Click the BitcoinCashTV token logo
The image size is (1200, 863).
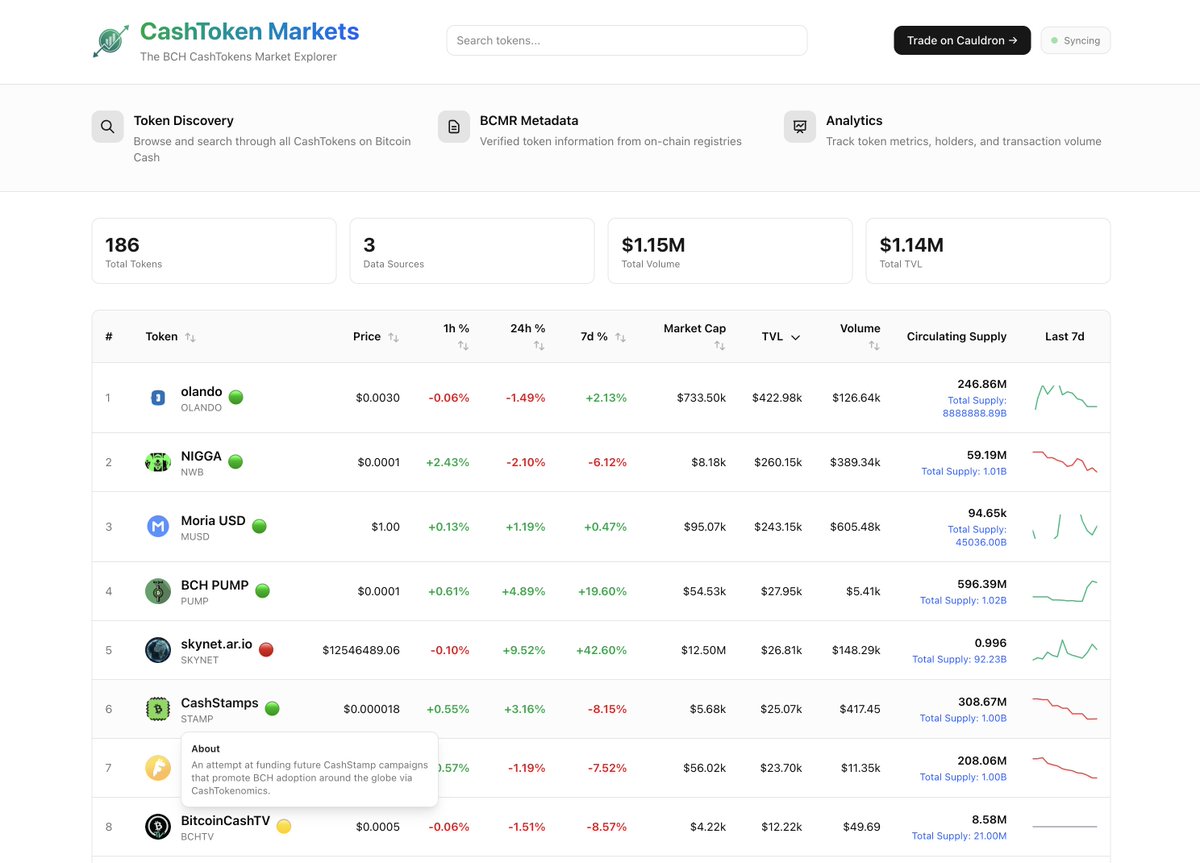point(157,827)
